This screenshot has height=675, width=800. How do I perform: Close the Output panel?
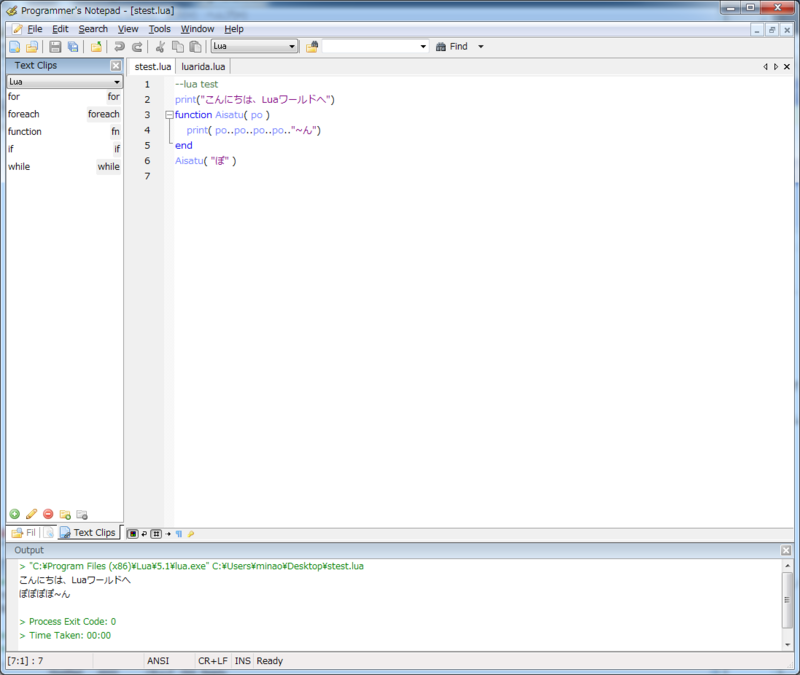point(786,551)
